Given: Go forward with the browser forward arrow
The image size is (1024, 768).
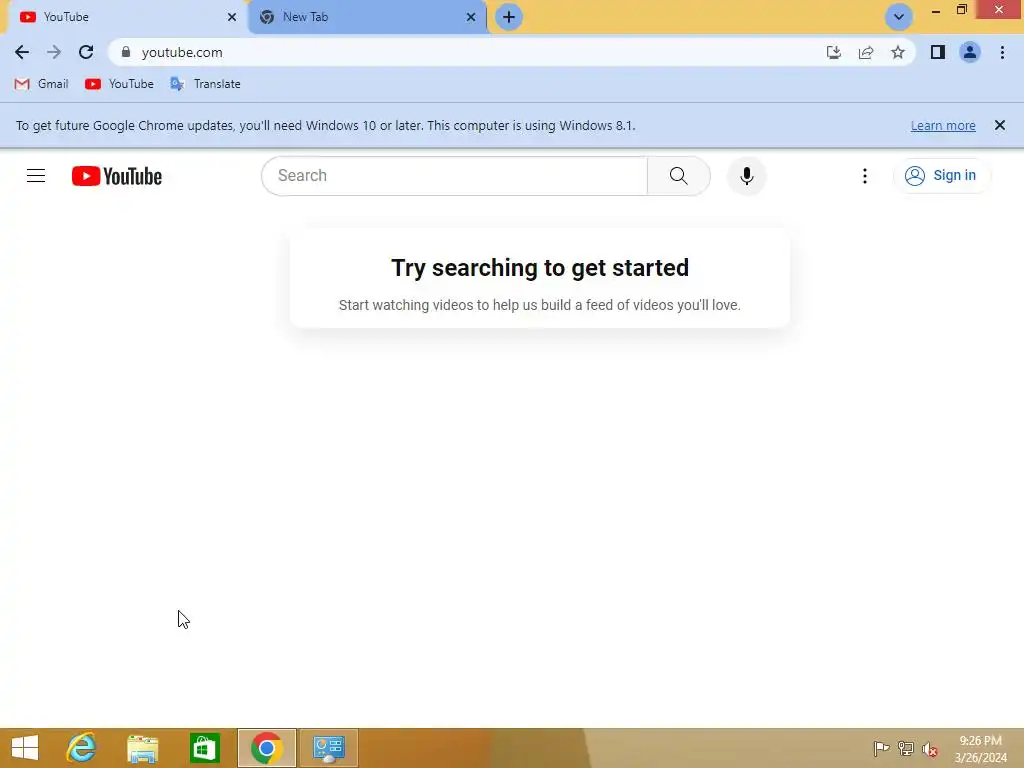Looking at the screenshot, I should tap(54, 52).
